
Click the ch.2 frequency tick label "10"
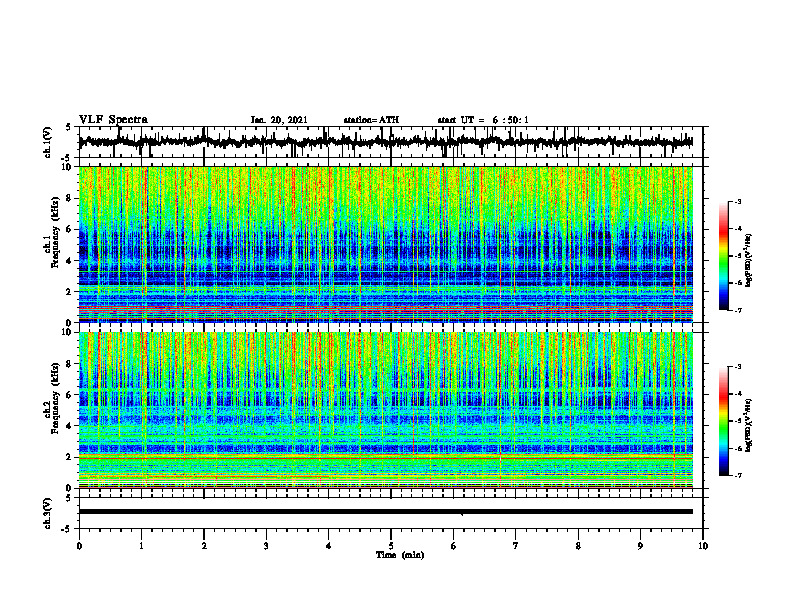point(68,333)
